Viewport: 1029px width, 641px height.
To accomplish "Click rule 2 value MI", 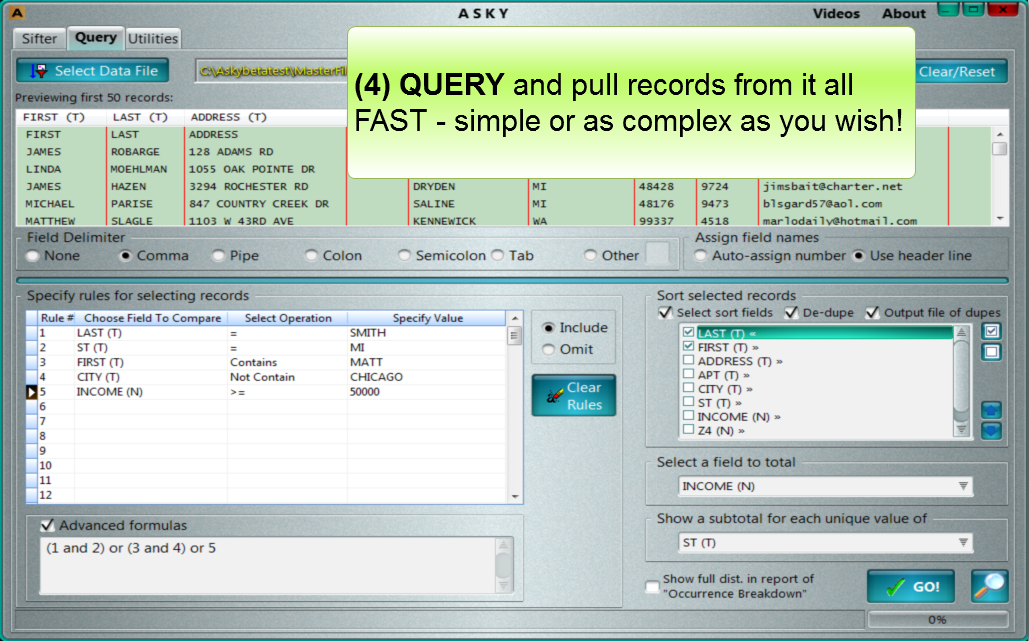I will (357, 348).
